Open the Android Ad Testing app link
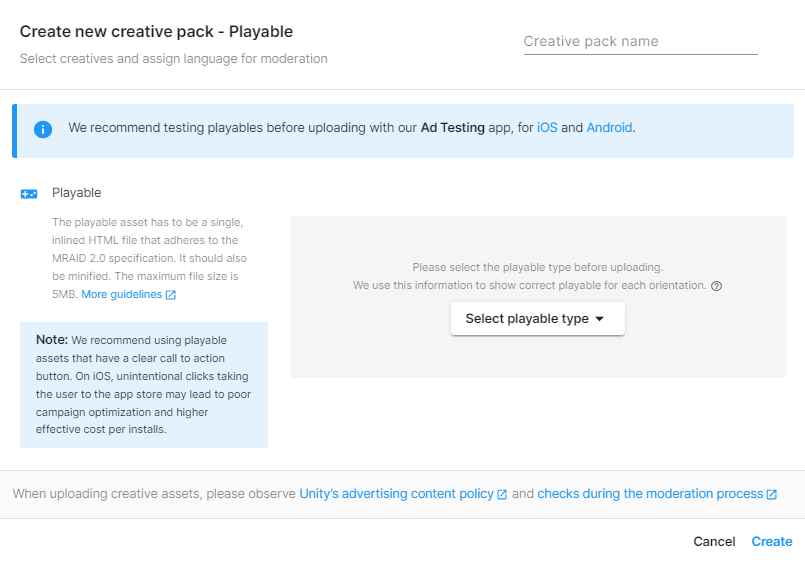The image size is (805, 563). click(609, 128)
